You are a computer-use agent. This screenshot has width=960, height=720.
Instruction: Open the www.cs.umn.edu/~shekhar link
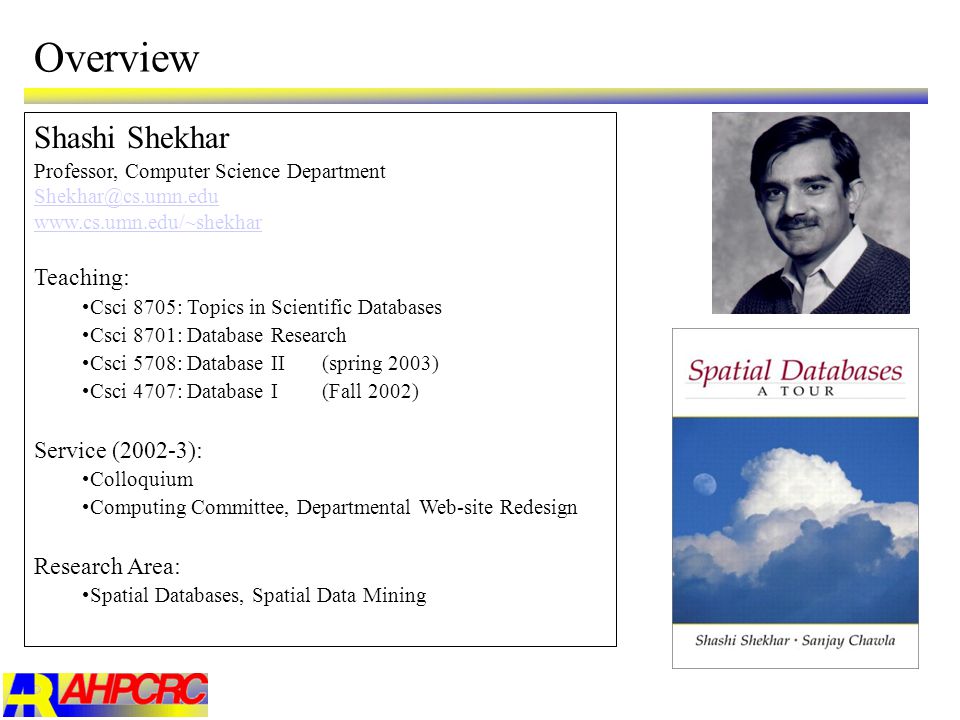148,222
